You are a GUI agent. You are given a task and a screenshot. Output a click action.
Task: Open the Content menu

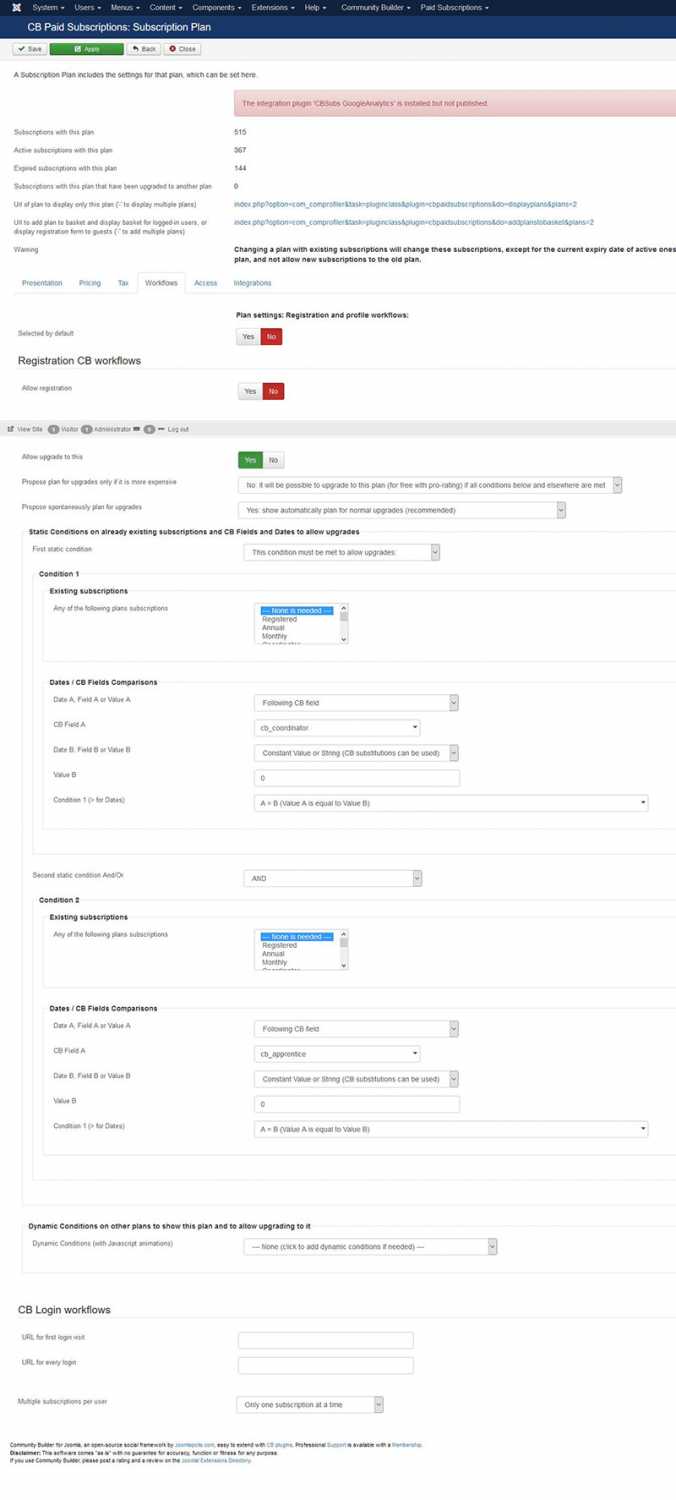point(166,7)
